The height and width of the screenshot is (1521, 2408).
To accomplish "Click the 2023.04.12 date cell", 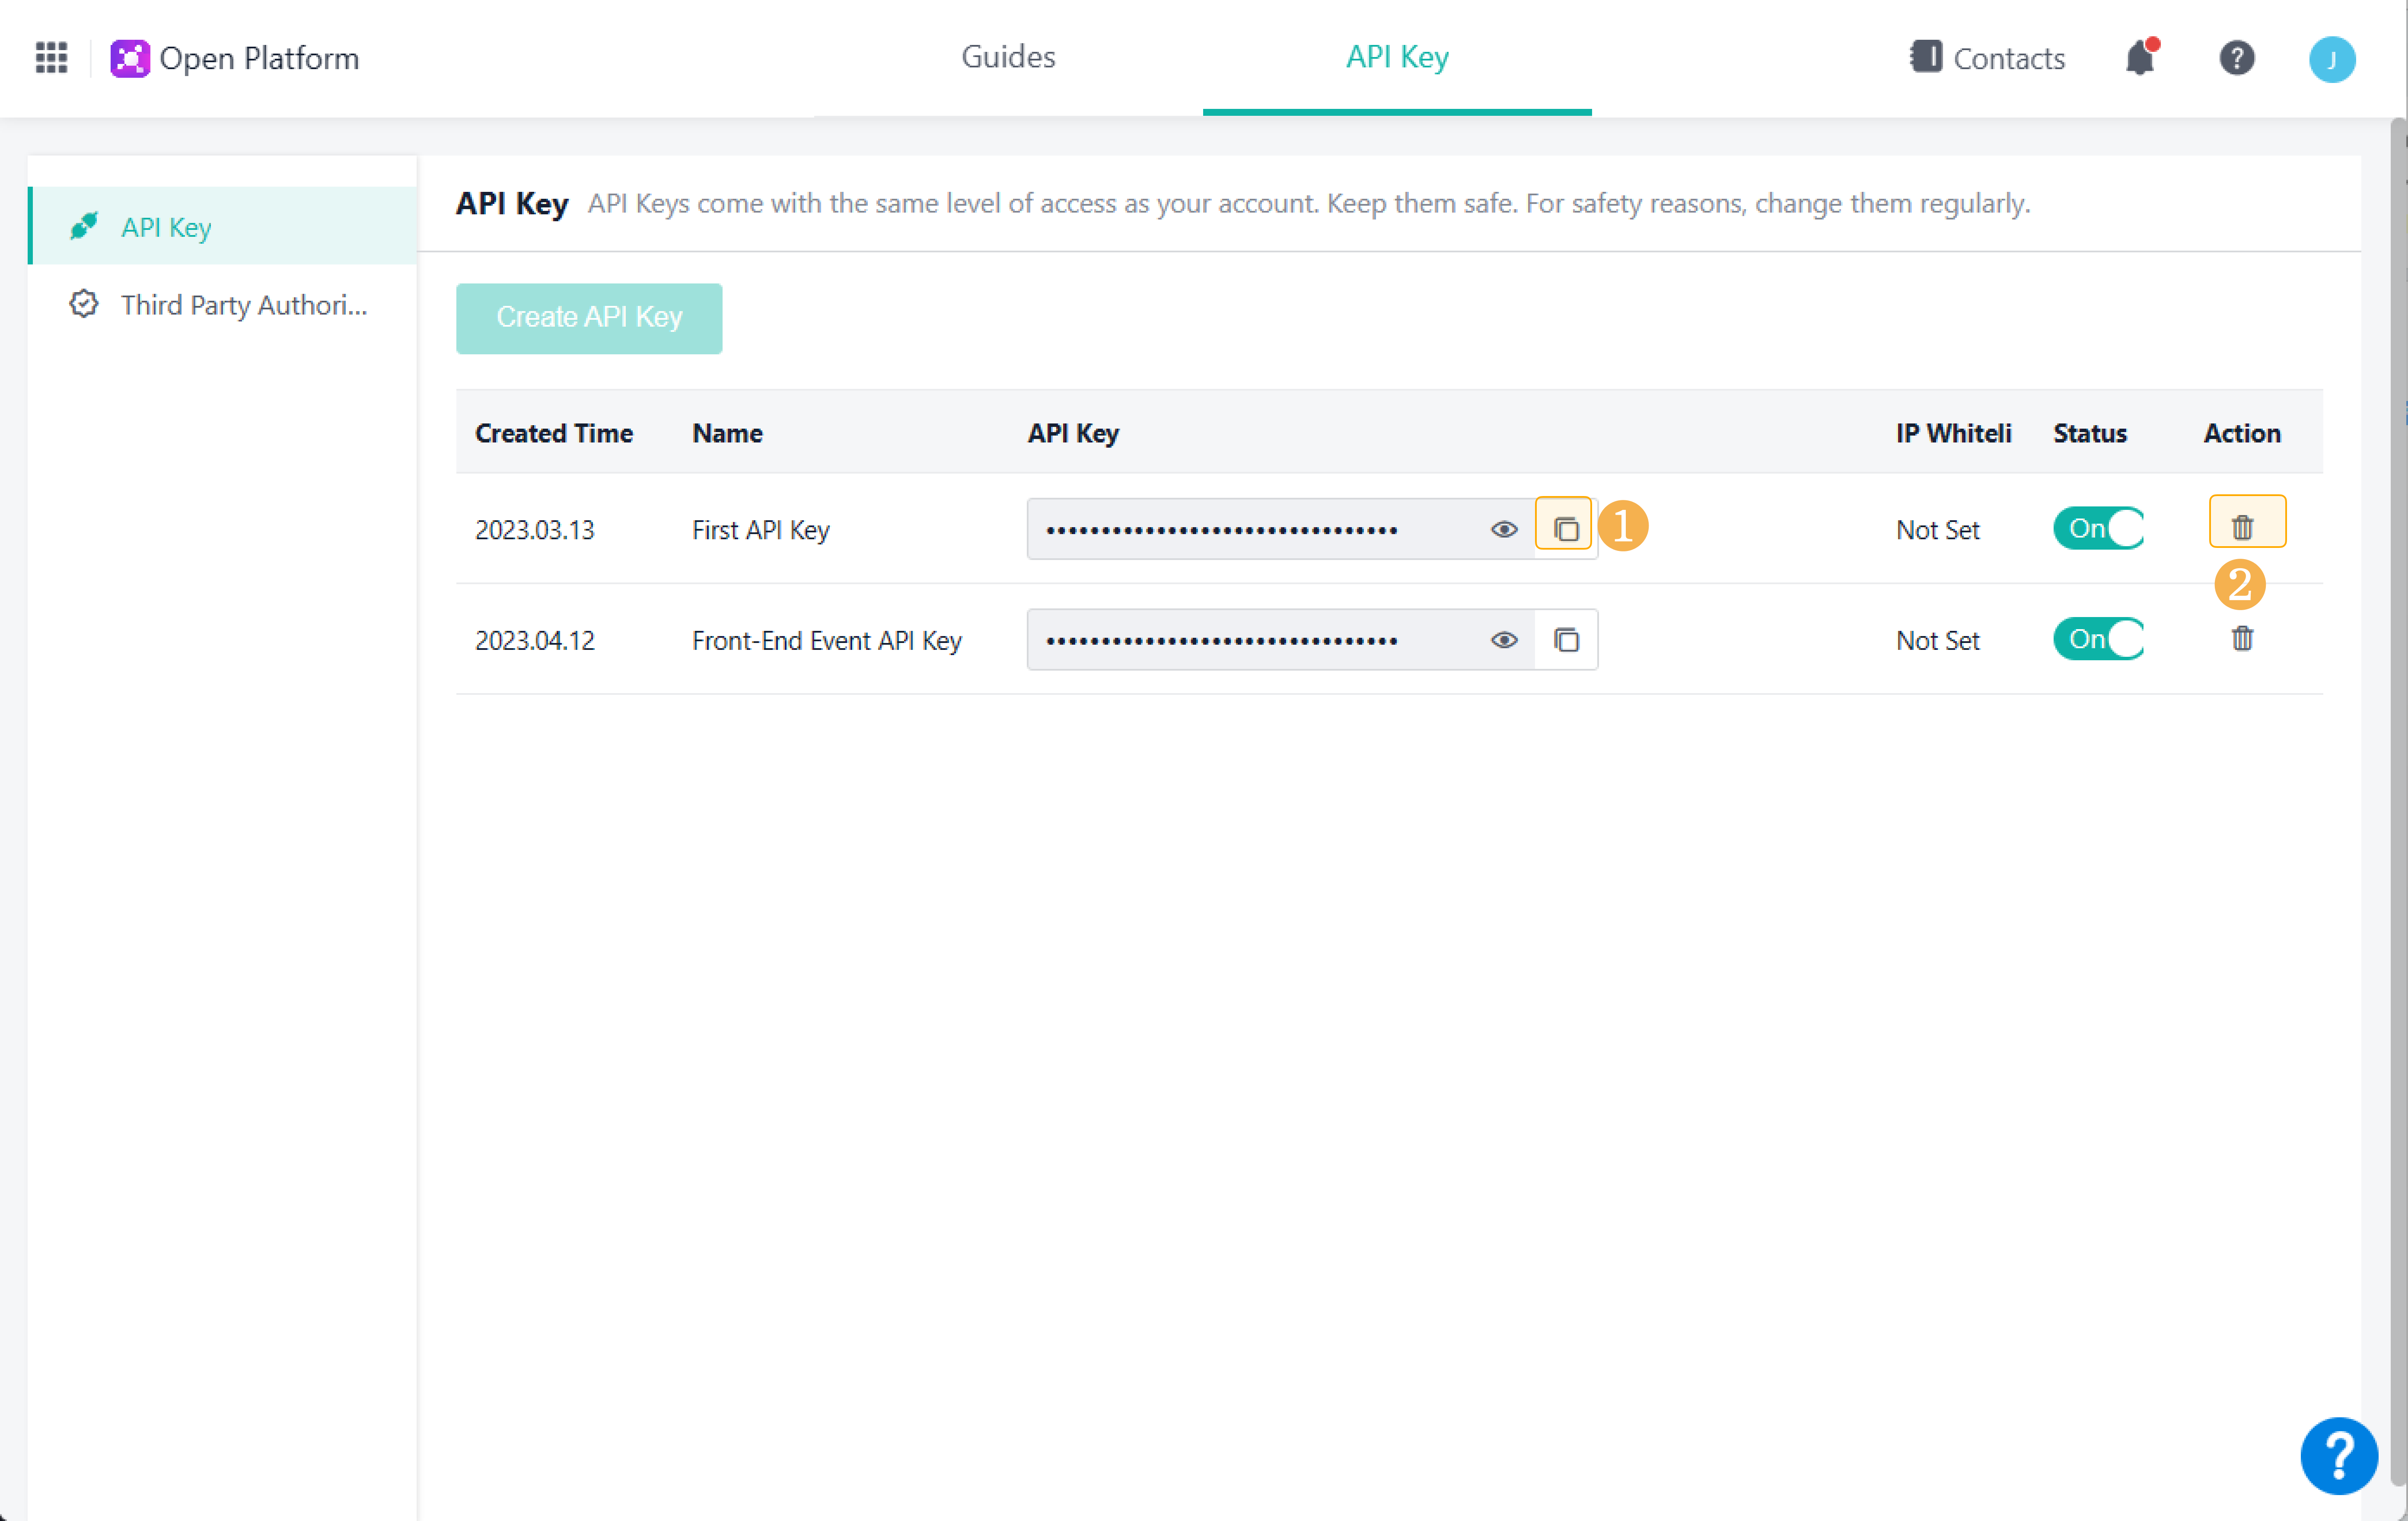I will (x=534, y=640).
